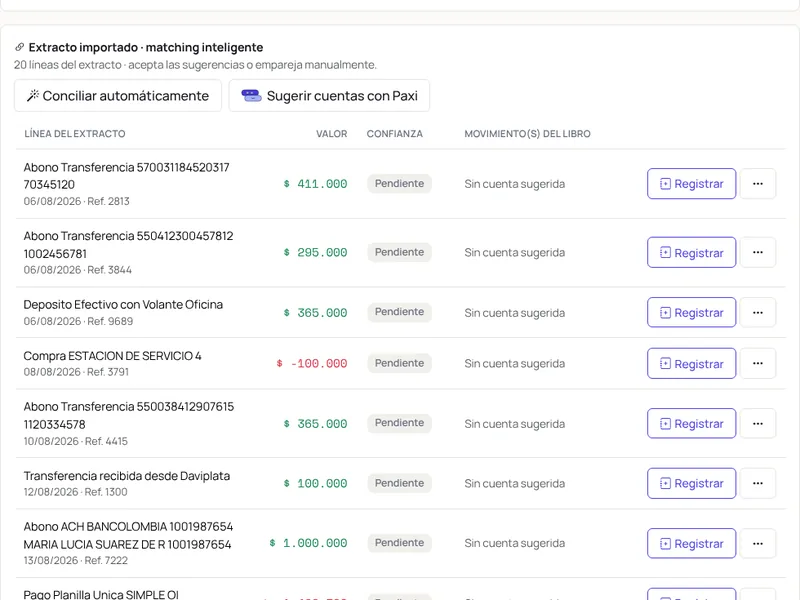The height and width of the screenshot is (600, 800).
Task: Click Pendiente badge on ESTACION DE SERVICIO row
Action: tap(399, 363)
